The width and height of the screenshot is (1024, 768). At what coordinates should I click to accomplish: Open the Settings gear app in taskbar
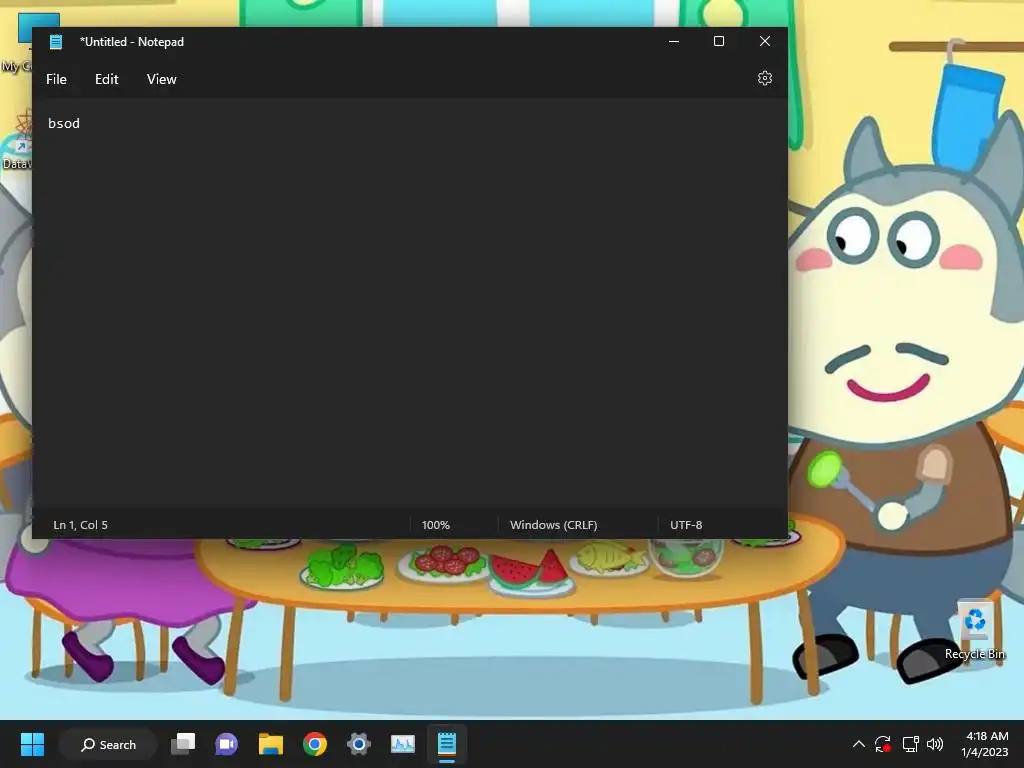(359, 744)
